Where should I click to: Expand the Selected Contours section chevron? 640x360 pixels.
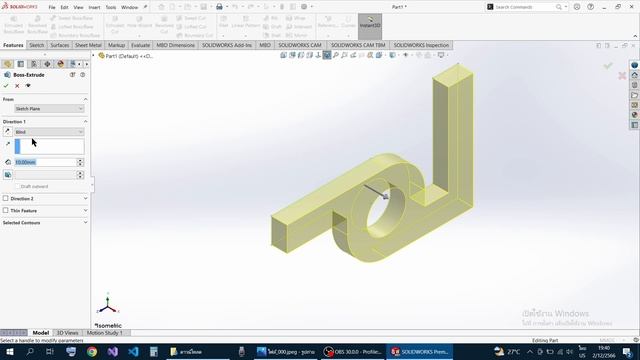[x=85, y=222]
